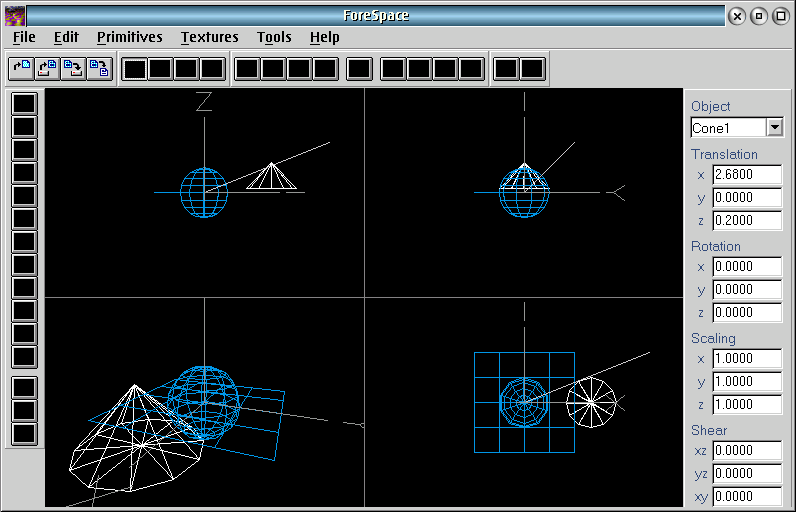The width and height of the screenshot is (796, 512).
Task: Minimize the ForeSpace window via the small-square button
Action: 759,16
